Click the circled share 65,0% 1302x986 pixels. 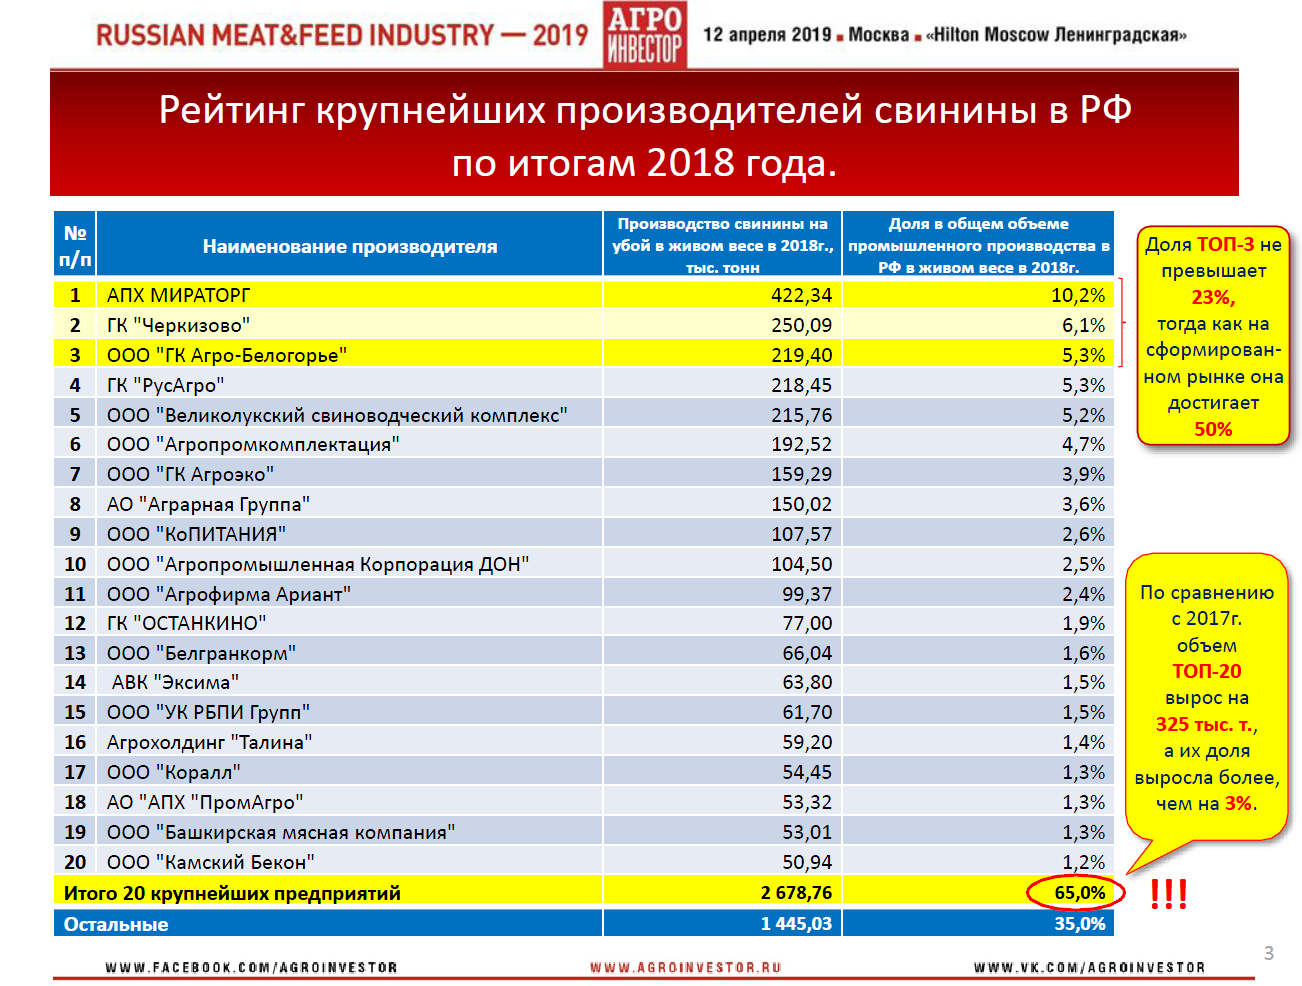pyautogui.click(x=1080, y=893)
